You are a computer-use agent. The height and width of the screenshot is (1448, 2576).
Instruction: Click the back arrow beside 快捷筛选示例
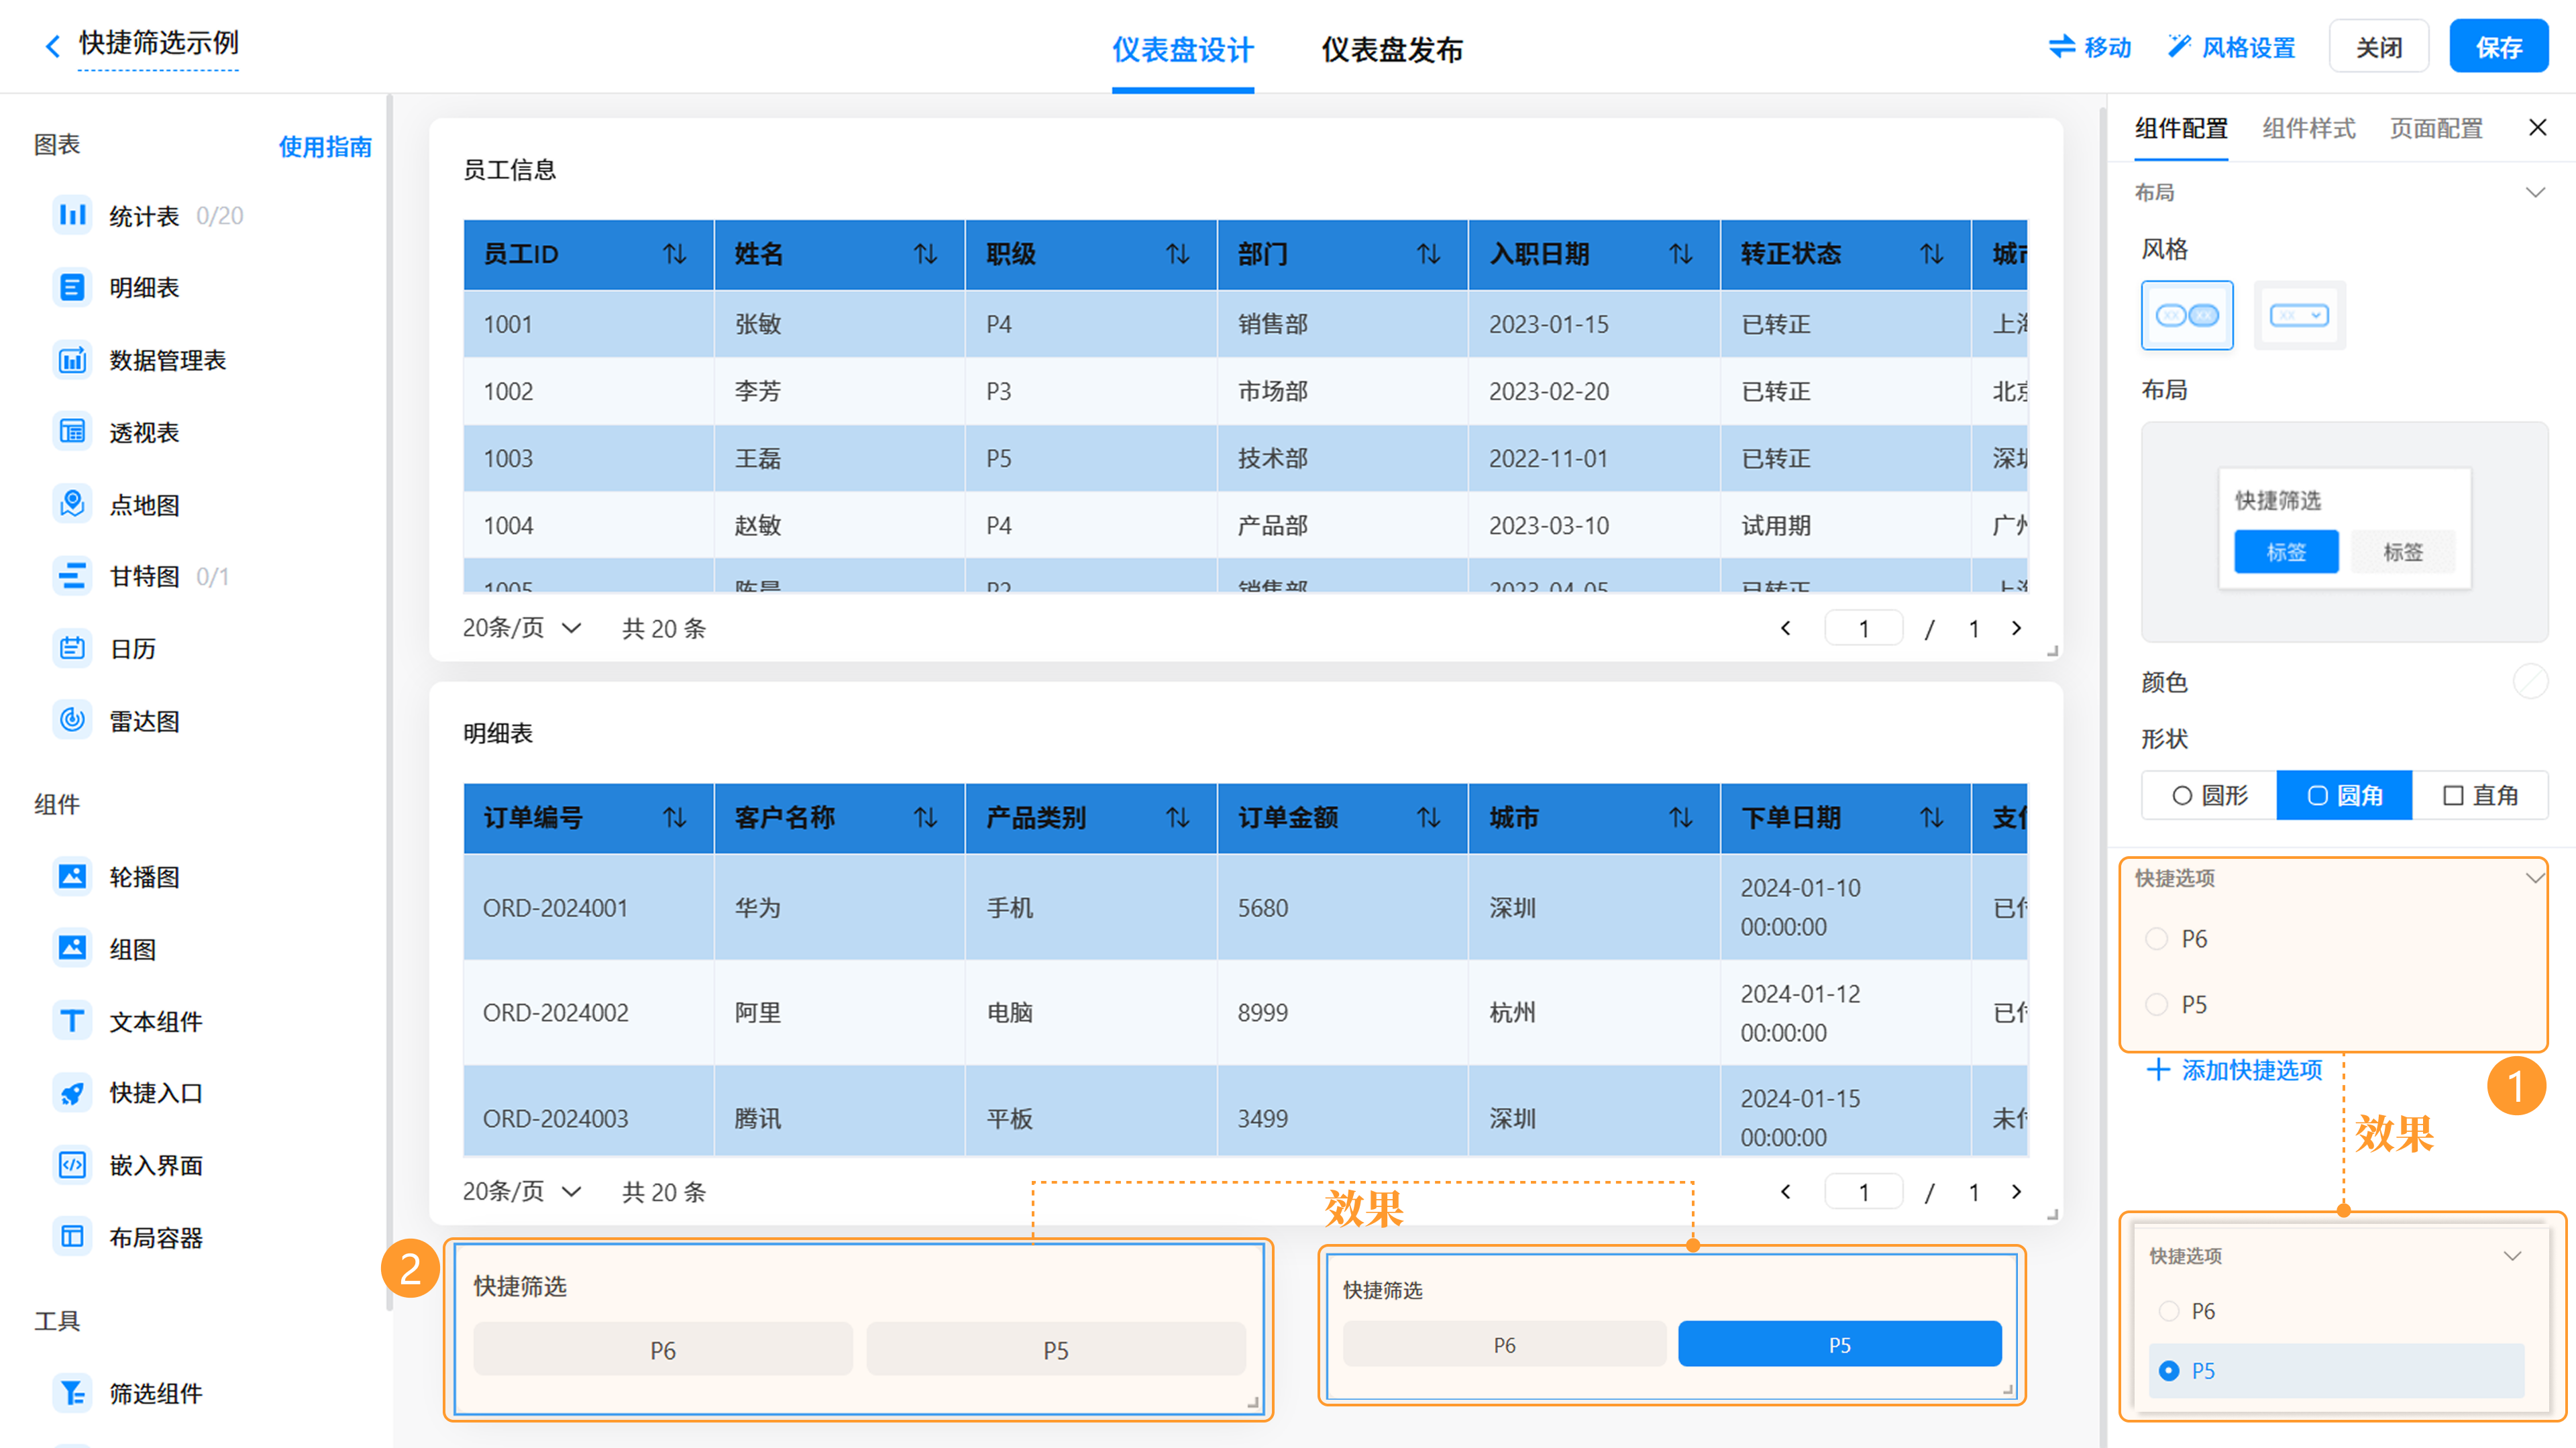point(53,45)
